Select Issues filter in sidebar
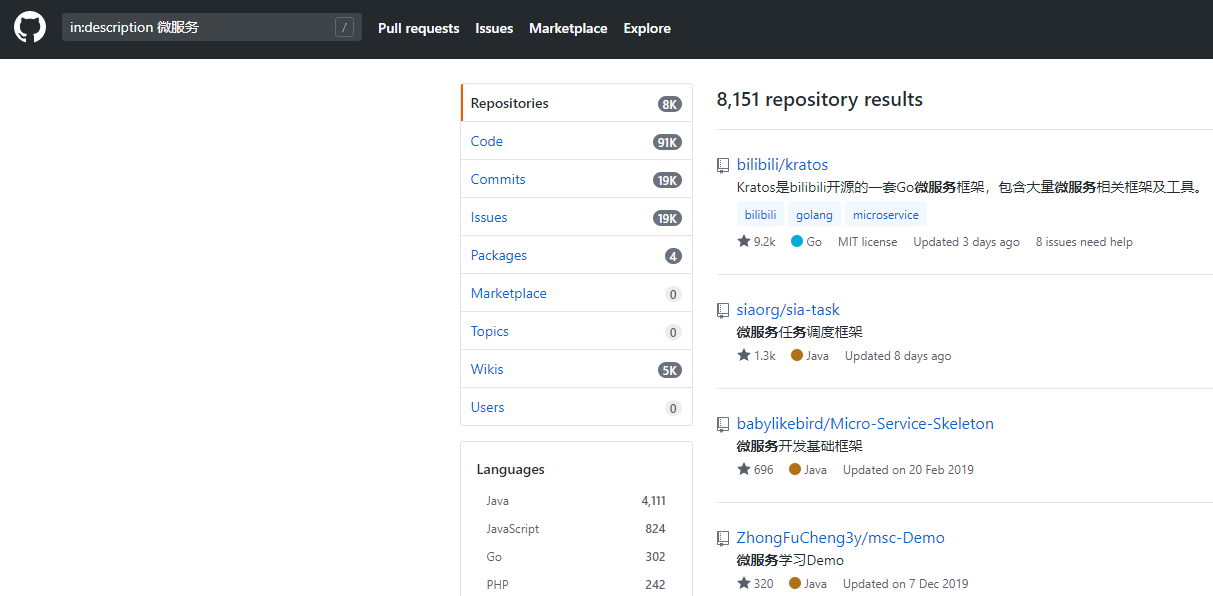Image resolution: width=1213 pixels, height=596 pixels. coord(576,217)
